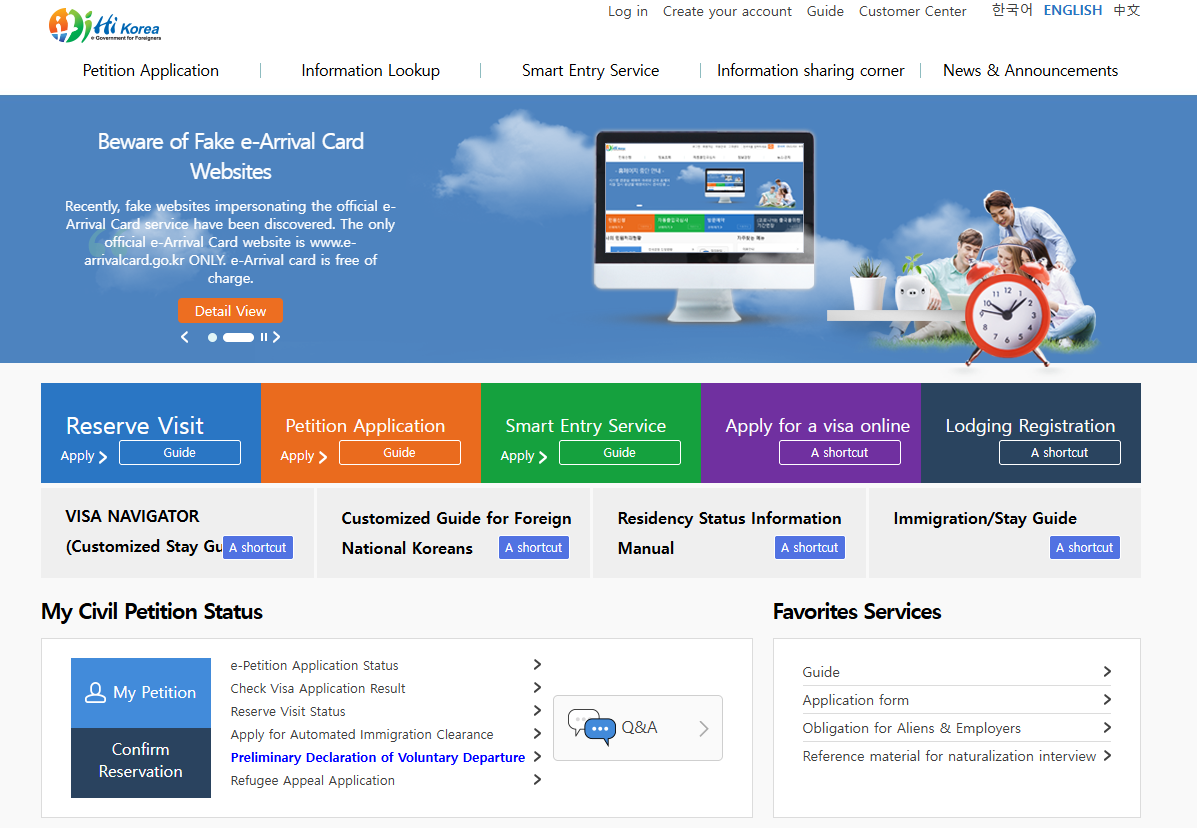The image size is (1197, 828).
Task: Go to previous banner slide arrow
Action: coord(185,337)
